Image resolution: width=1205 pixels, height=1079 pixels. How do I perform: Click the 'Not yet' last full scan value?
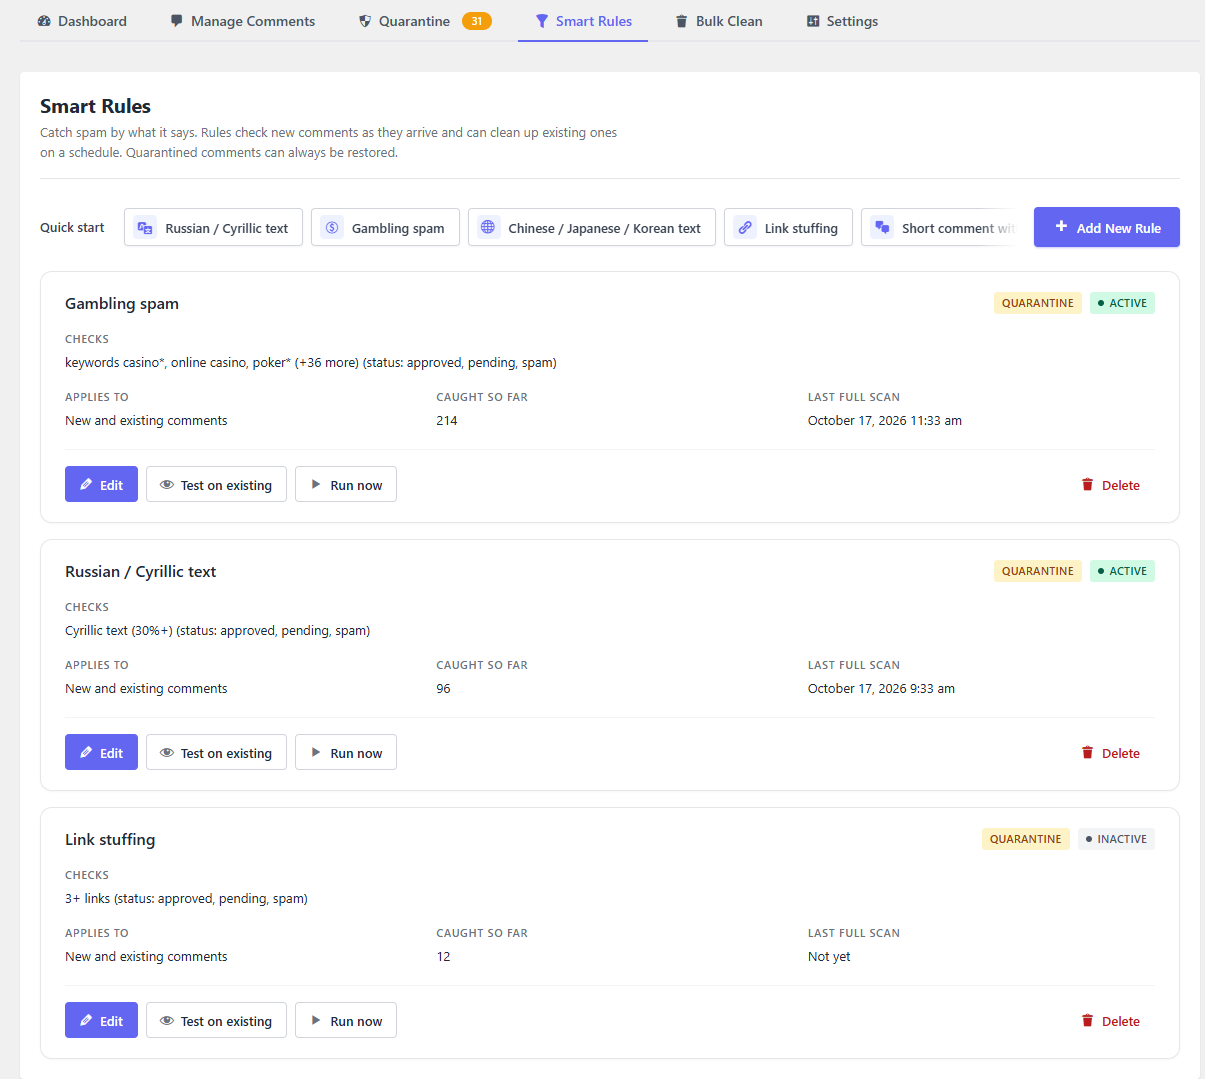click(829, 957)
